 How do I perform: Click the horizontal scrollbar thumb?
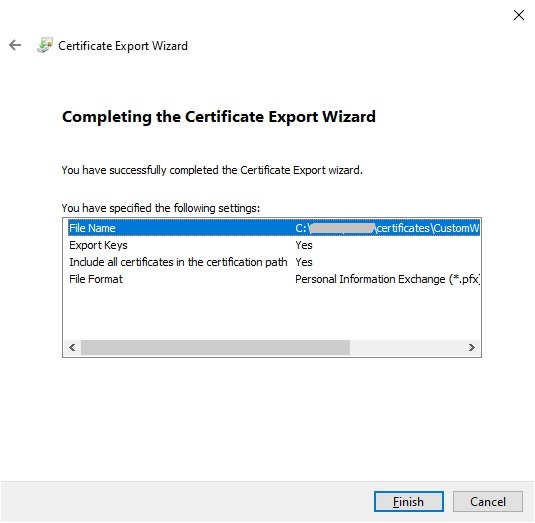pyautogui.click(x=215, y=347)
